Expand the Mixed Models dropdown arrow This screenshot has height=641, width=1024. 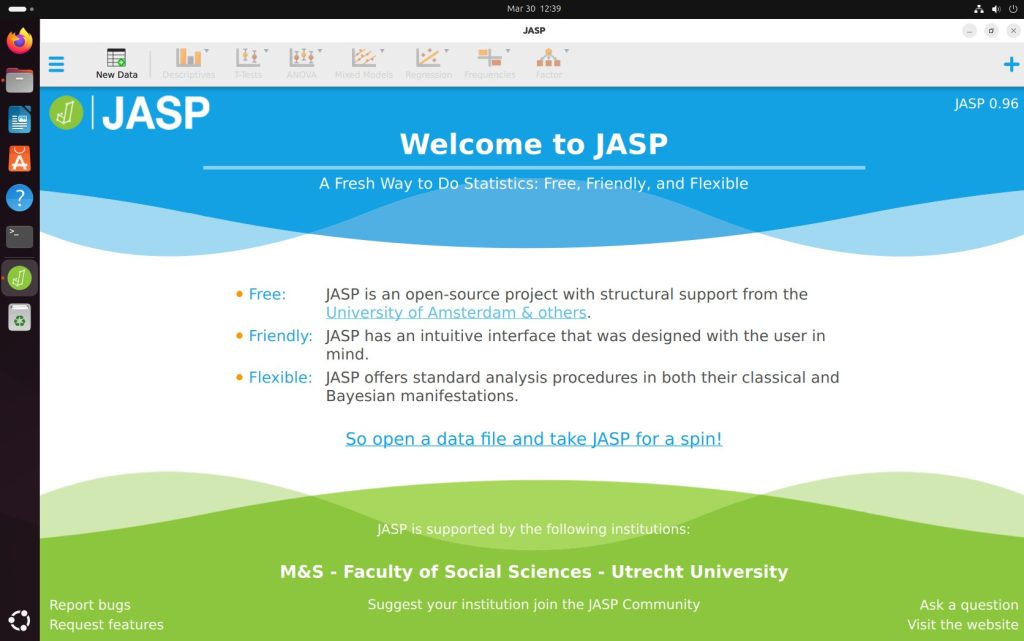point(382,50)
